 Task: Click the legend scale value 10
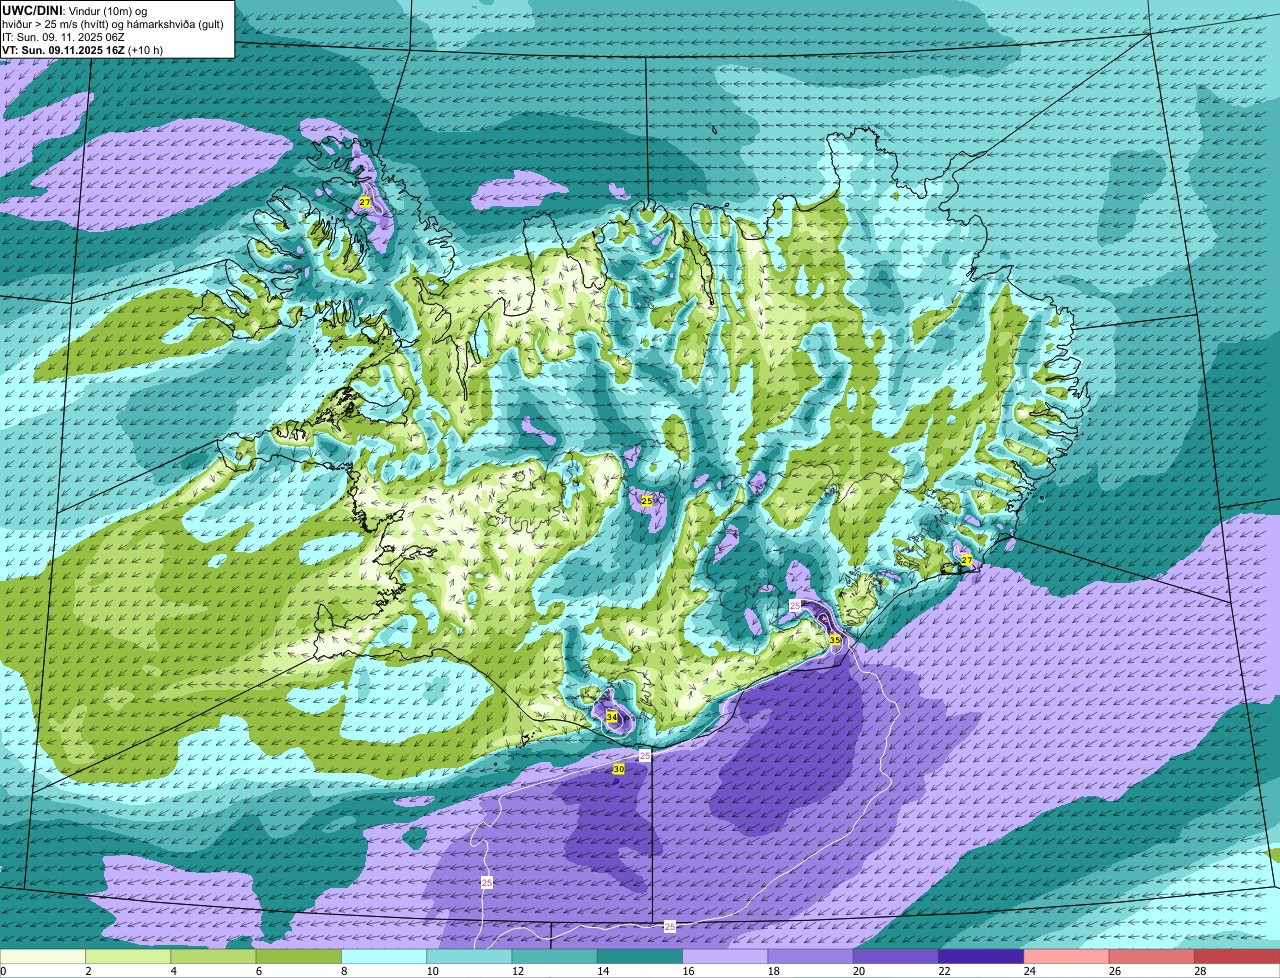click(x=432, y=971)
